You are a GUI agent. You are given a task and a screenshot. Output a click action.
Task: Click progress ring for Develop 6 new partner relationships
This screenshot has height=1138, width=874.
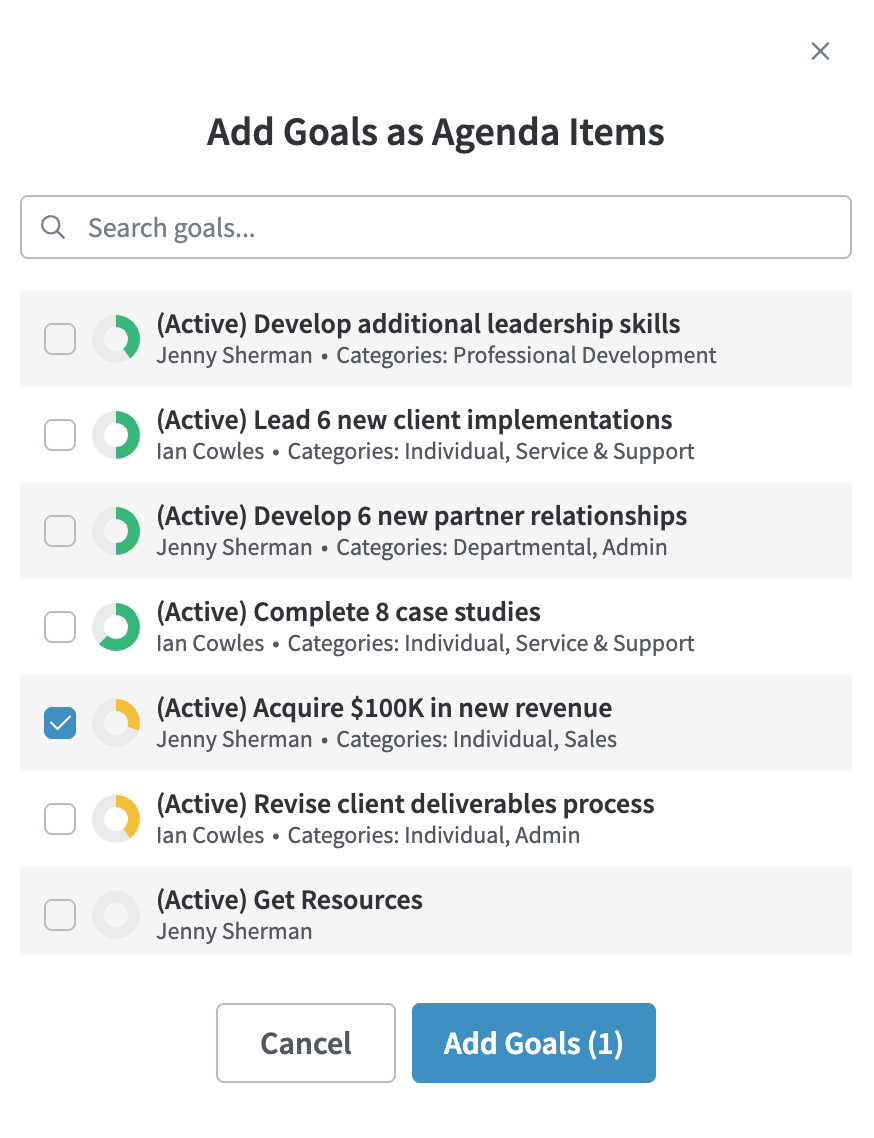pos(116,532)
